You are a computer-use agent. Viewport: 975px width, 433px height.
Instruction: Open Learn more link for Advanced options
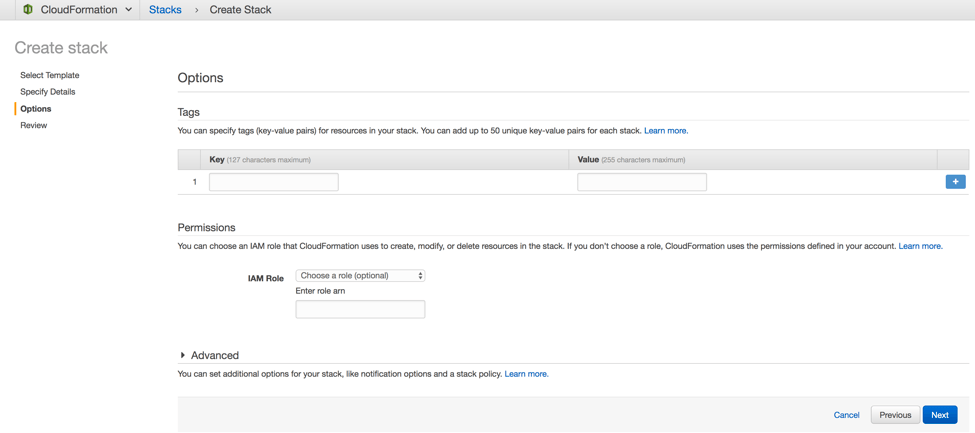[x=526, y=374]
